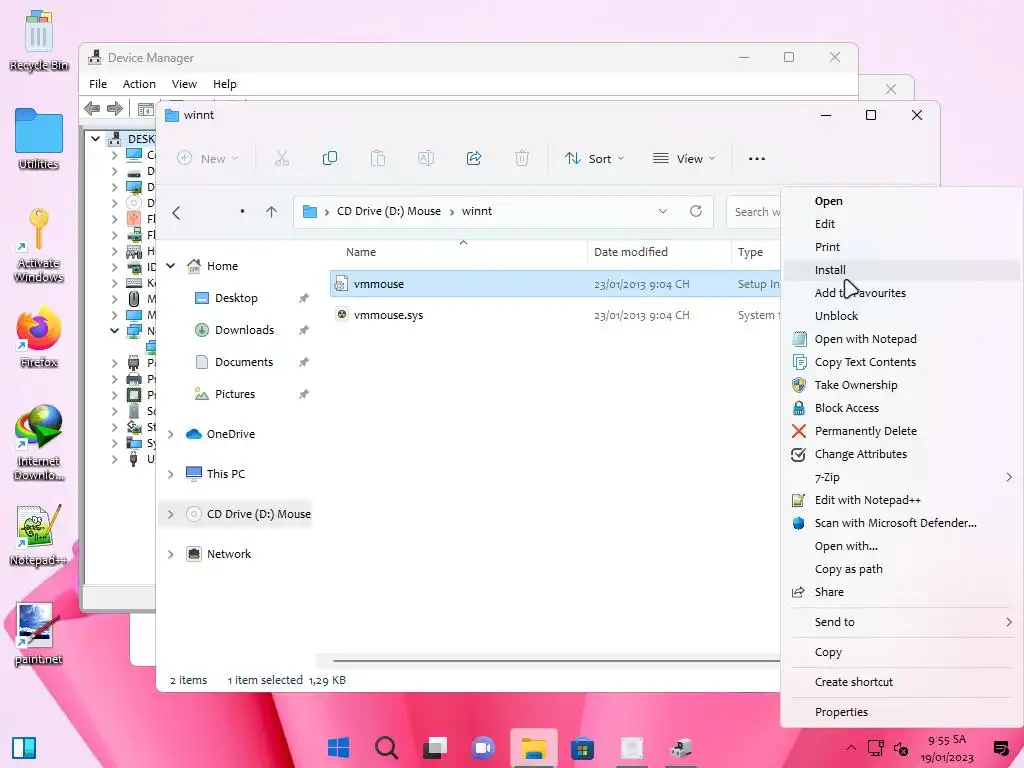Click the Delete trash icon in Explorer toolbar
1024x768 pixels.
(522, 159)
